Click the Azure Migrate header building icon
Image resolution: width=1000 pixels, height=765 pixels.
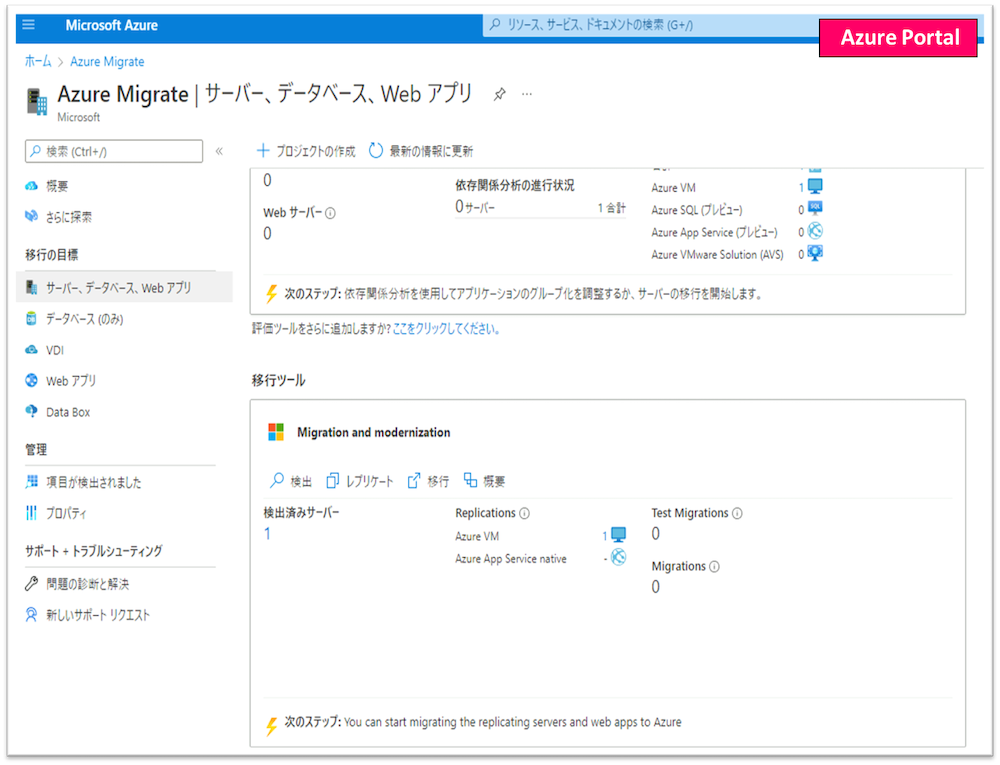pyautogui.click(x=37, y=102)
